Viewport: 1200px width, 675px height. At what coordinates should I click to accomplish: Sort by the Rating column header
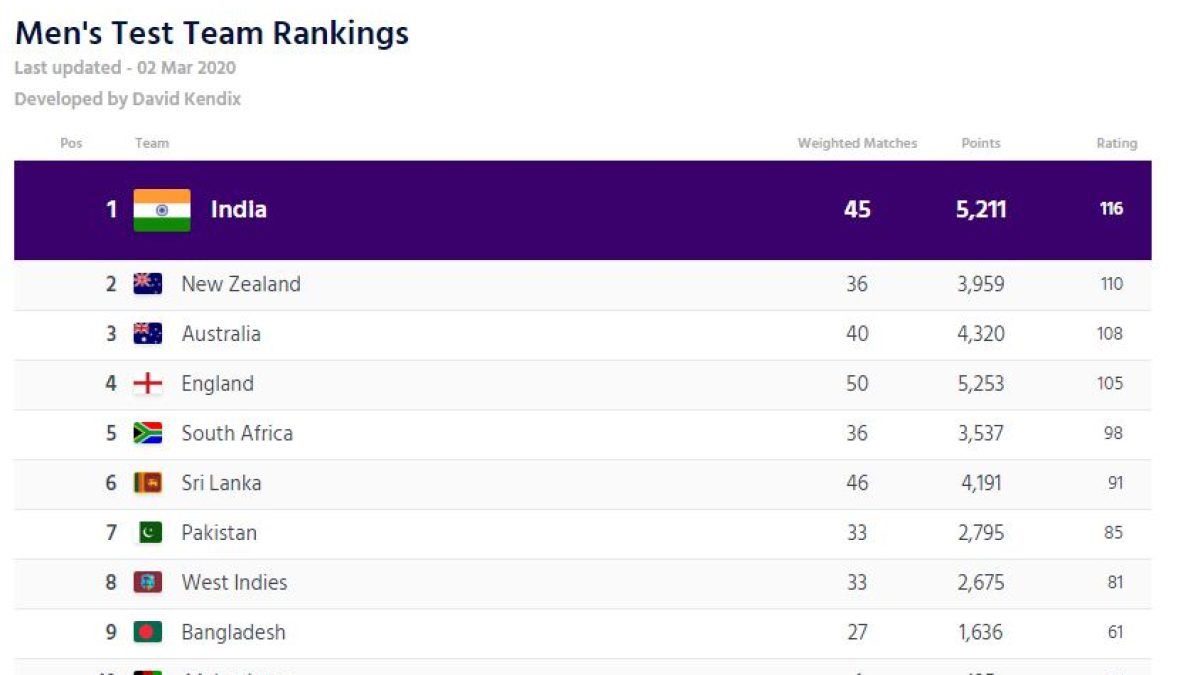pos(1116,143)
